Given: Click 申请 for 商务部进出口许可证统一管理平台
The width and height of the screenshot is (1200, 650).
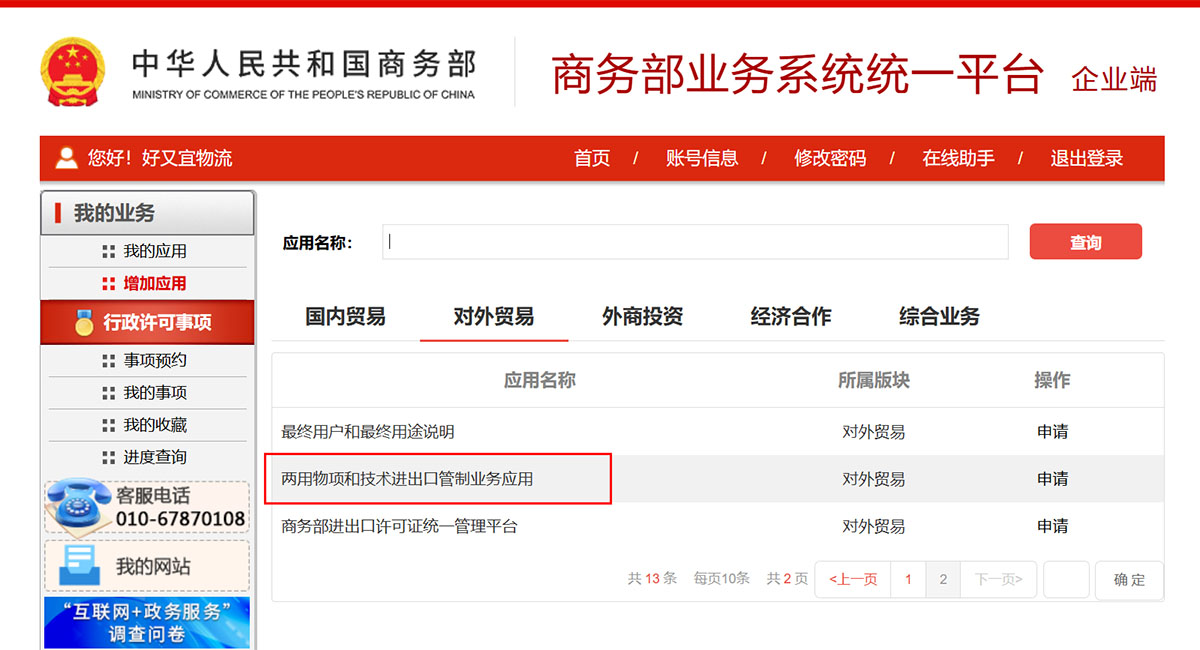Looking at the screenshot, I should (1052, 526).
